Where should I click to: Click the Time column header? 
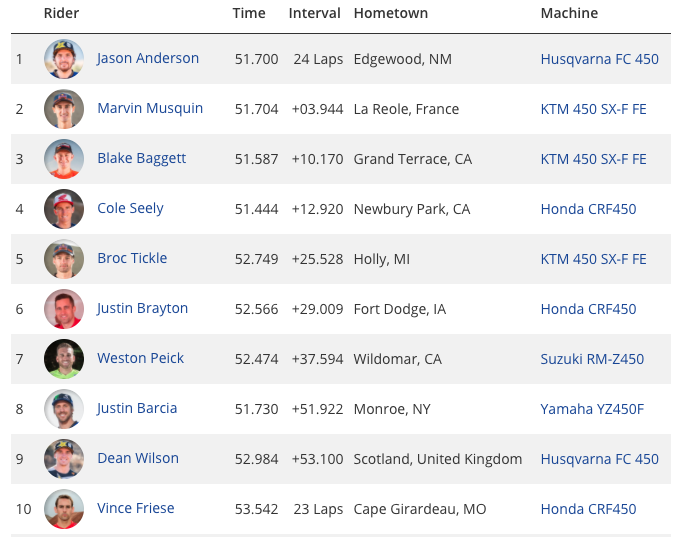click(249, 13)
